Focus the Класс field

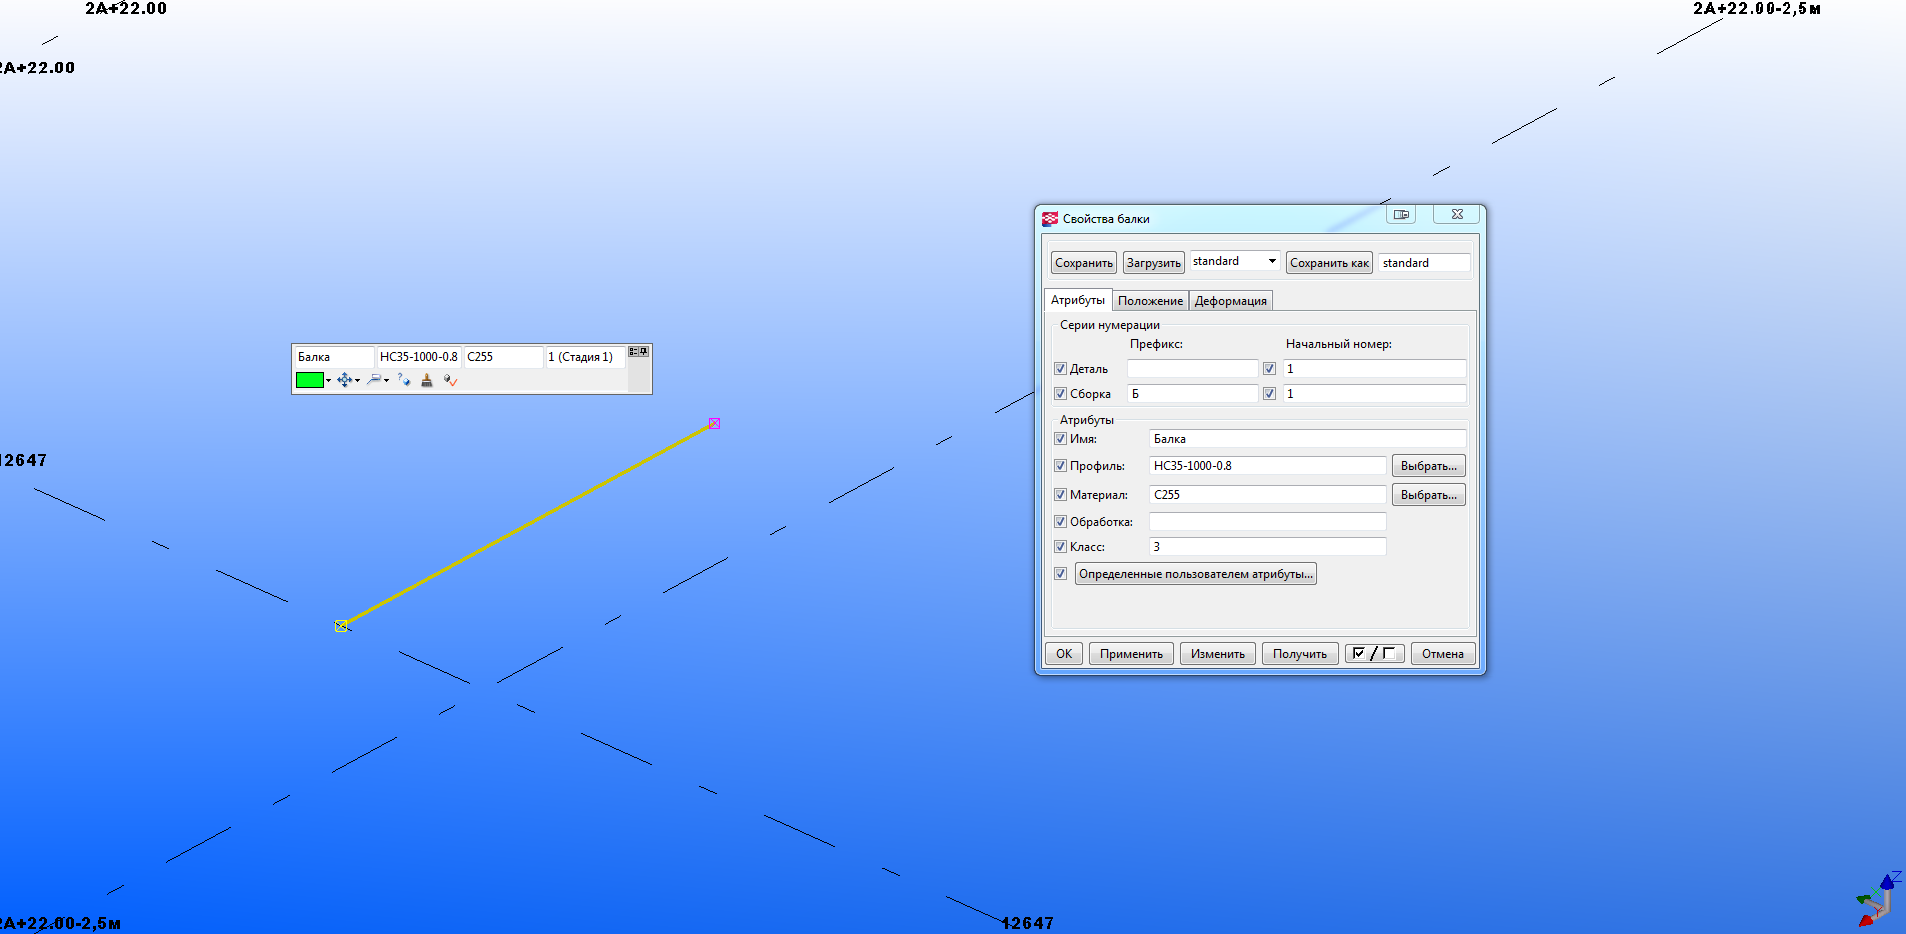tap(1268, 547)
